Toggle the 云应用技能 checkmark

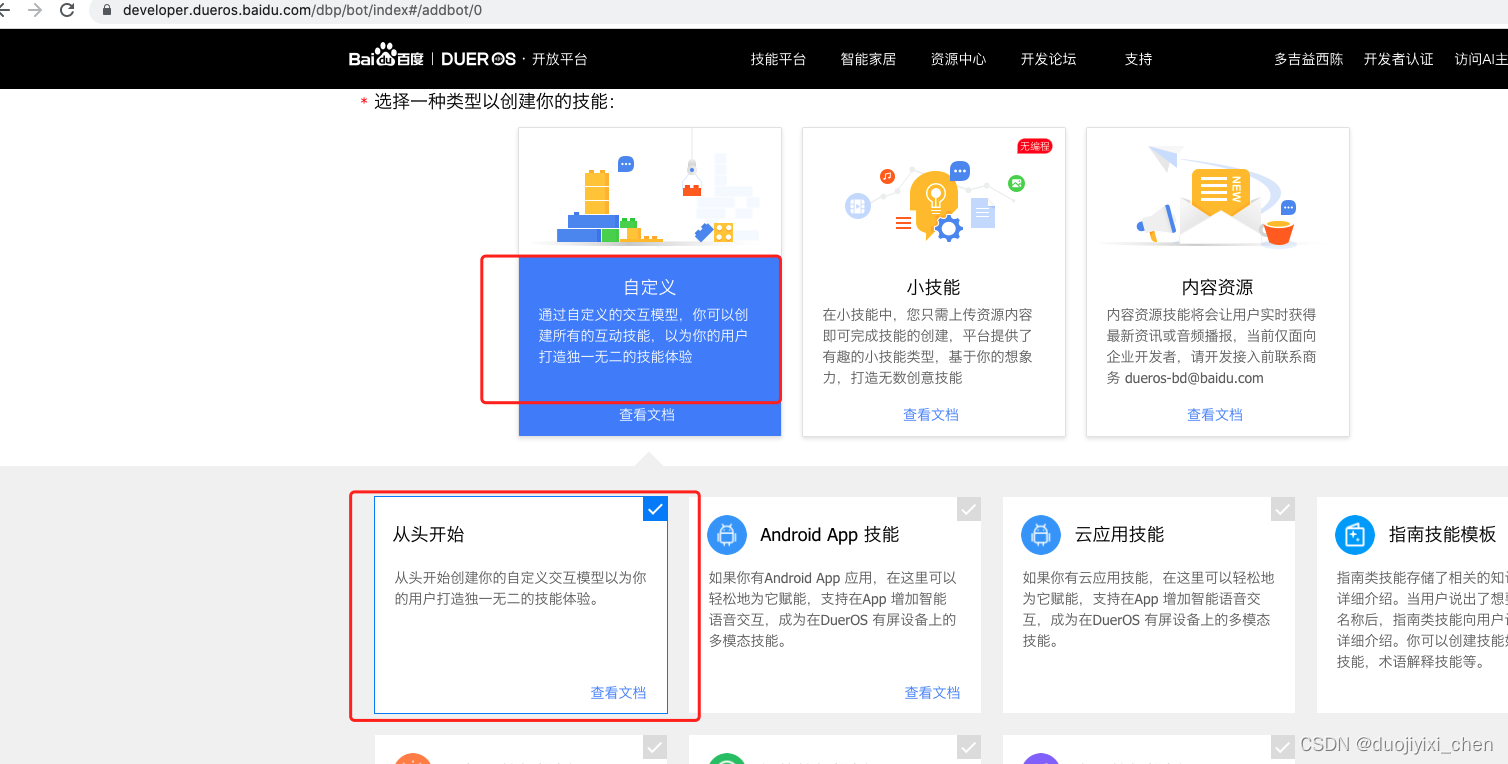pyautogui.click(x=1283, y=509)
